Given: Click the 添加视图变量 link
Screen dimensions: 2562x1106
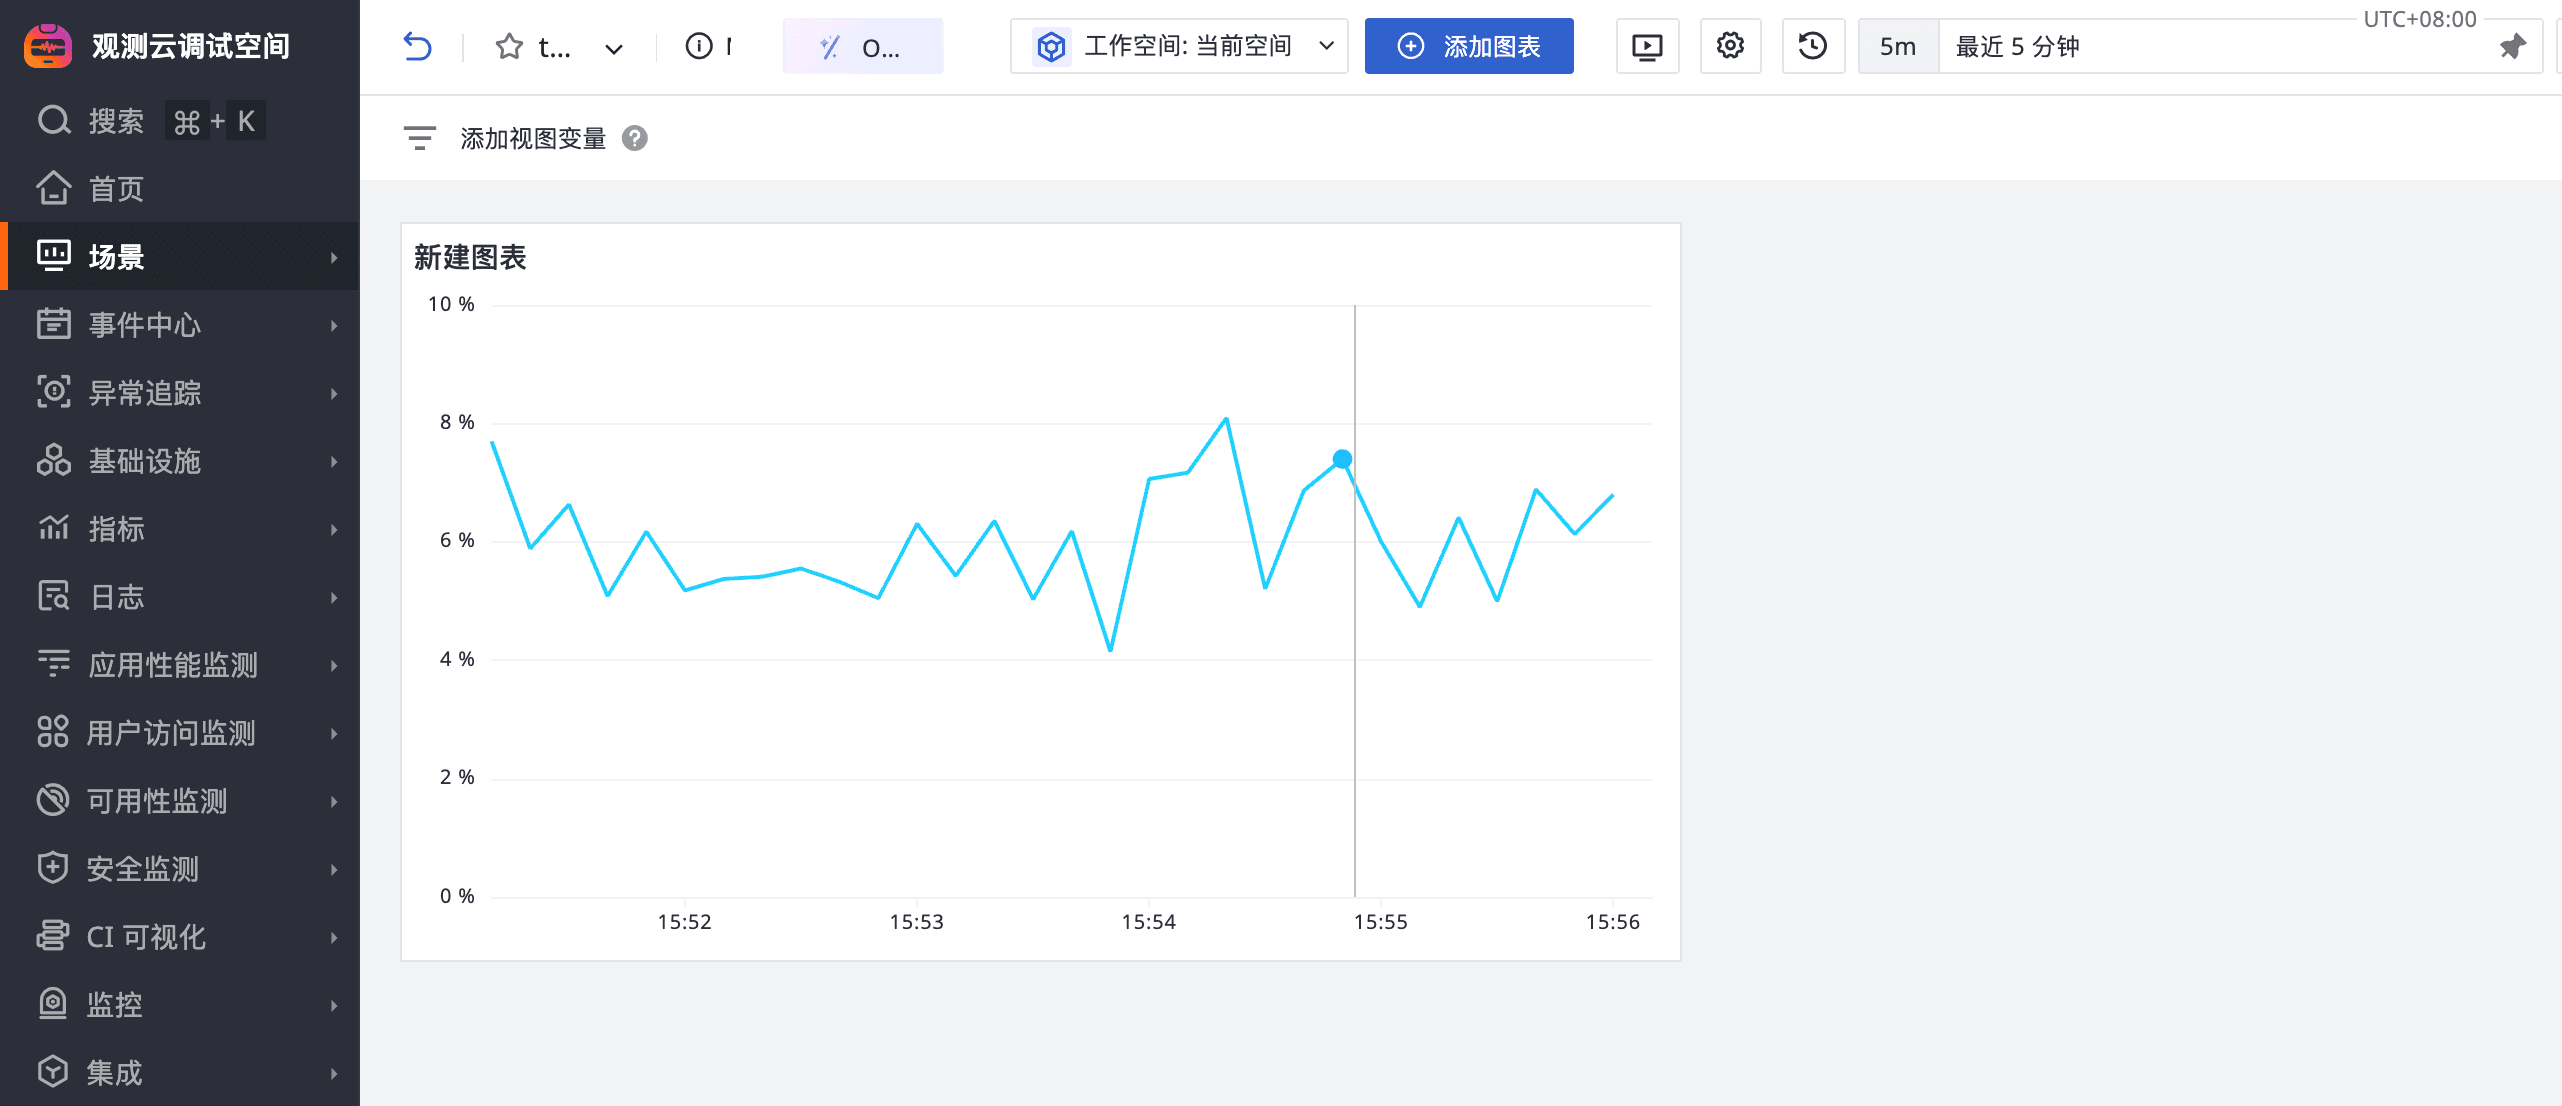Looking at the screenshot, I should point(533,138).
